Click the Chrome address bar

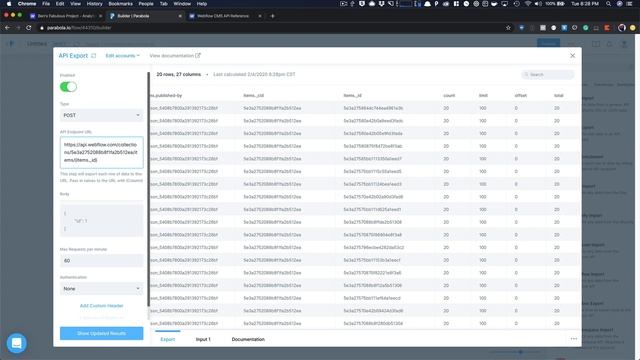click(269, 28)
